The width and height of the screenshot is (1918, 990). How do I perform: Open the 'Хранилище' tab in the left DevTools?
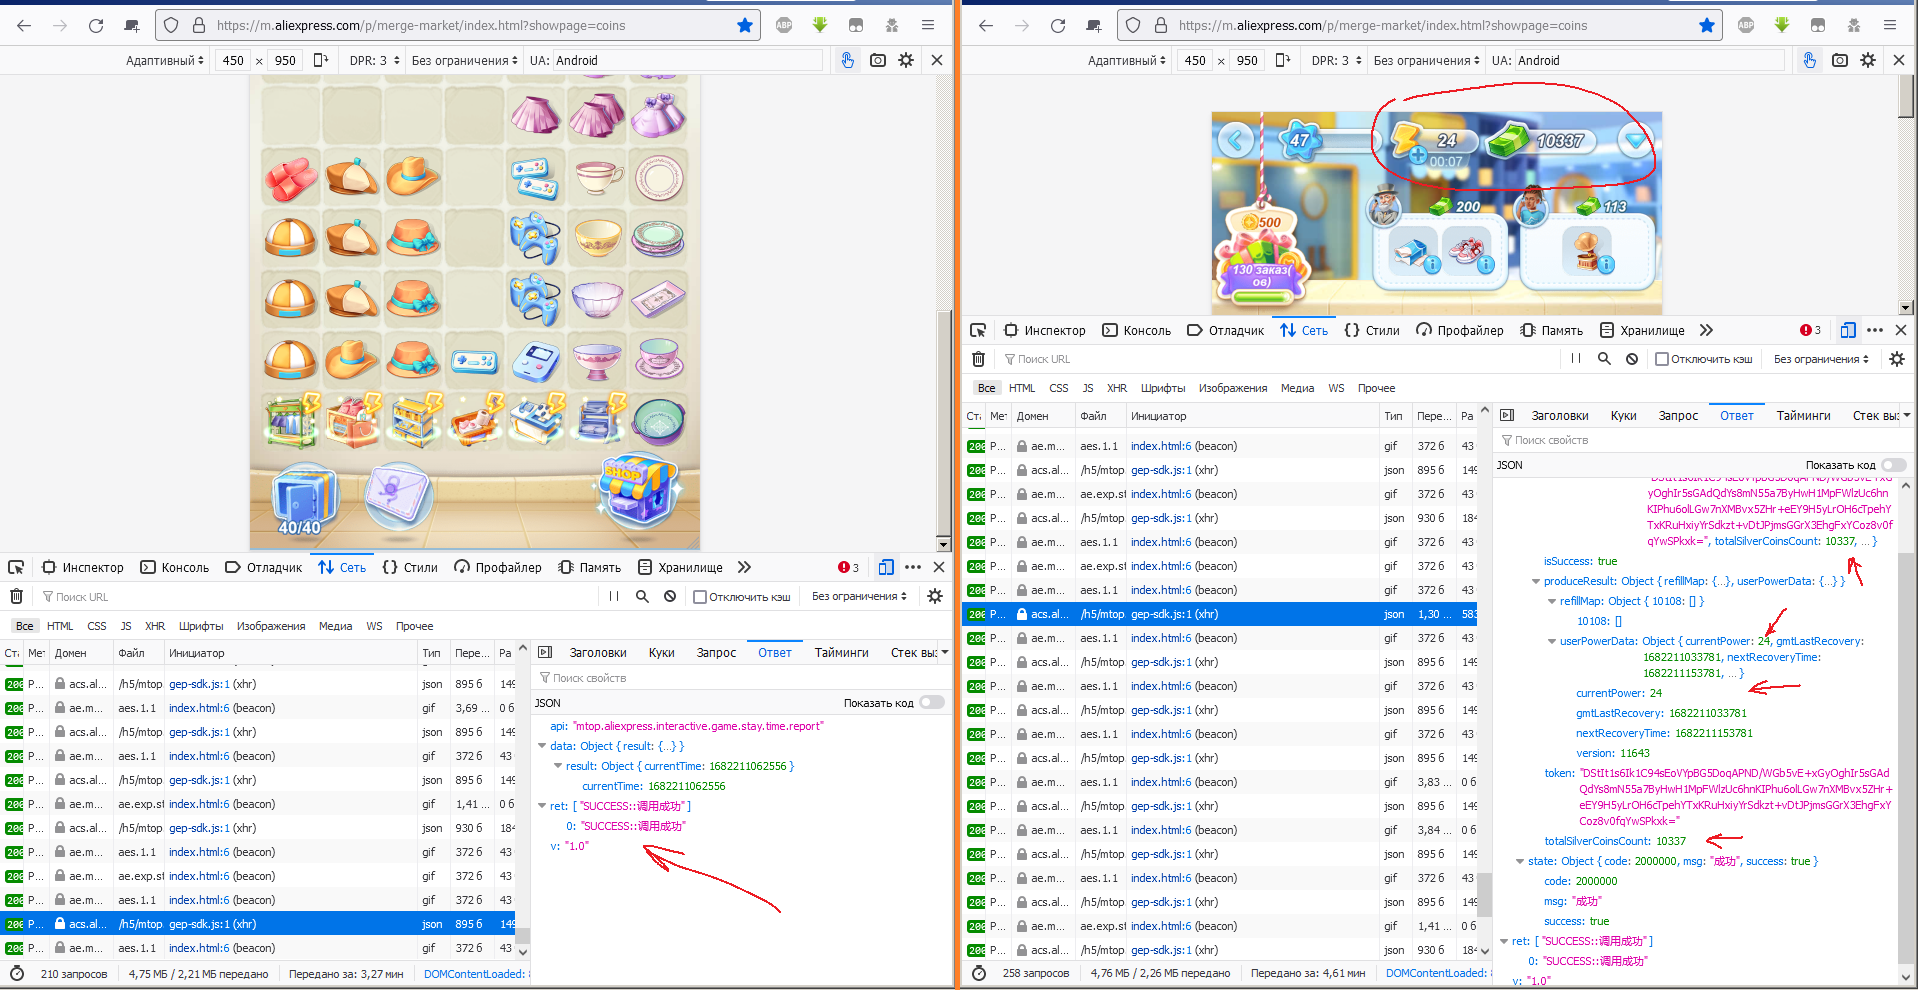[x=680, y=567]
